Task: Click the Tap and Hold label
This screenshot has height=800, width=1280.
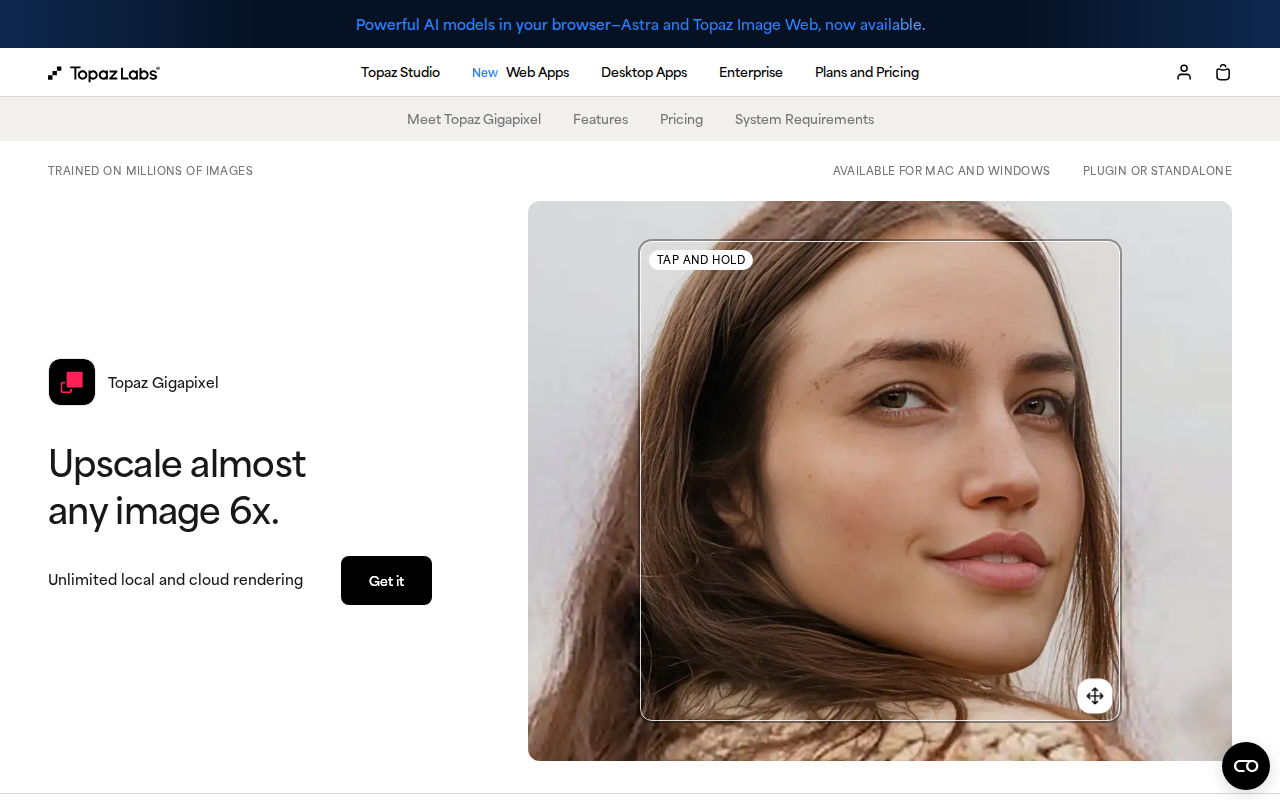Action: click(701, 260)
